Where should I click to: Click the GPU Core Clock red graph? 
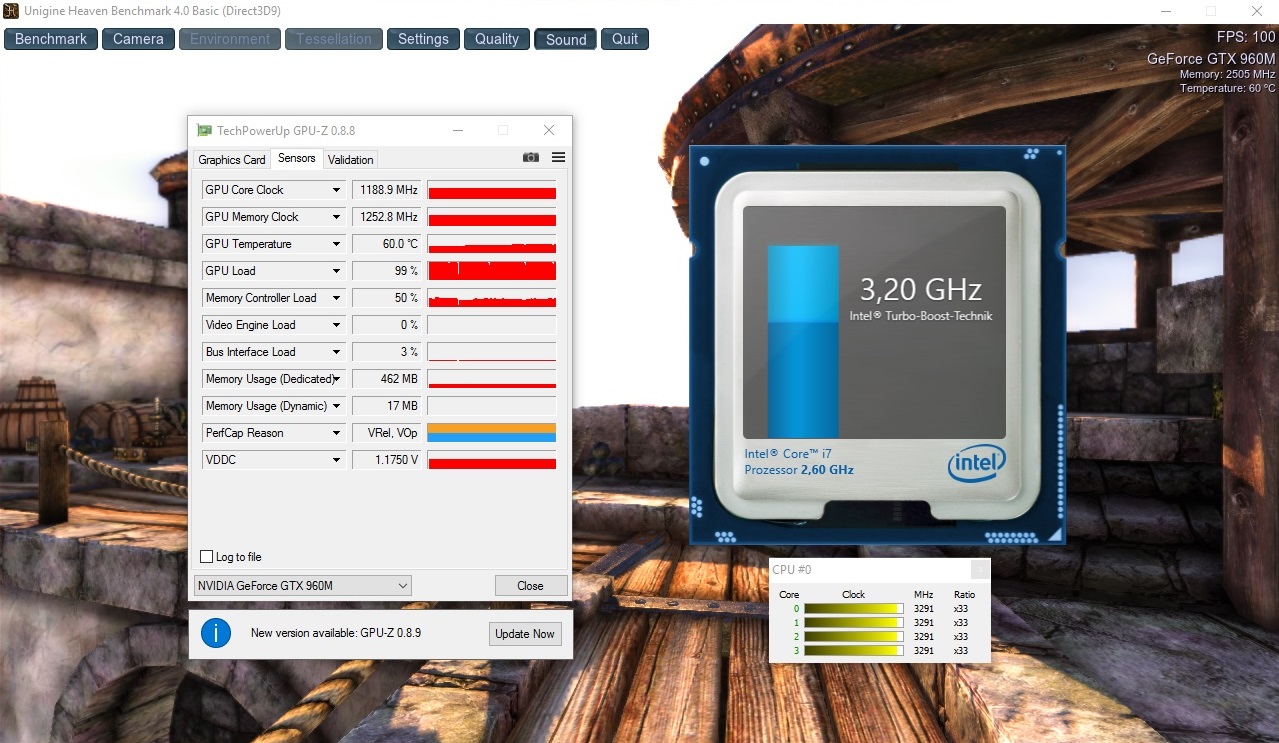pos(491,190)
